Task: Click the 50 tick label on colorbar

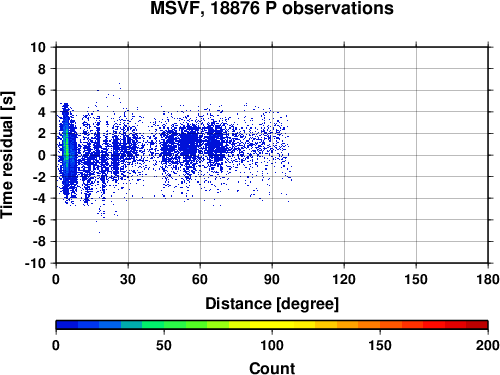Action: (x=164, y=345)
